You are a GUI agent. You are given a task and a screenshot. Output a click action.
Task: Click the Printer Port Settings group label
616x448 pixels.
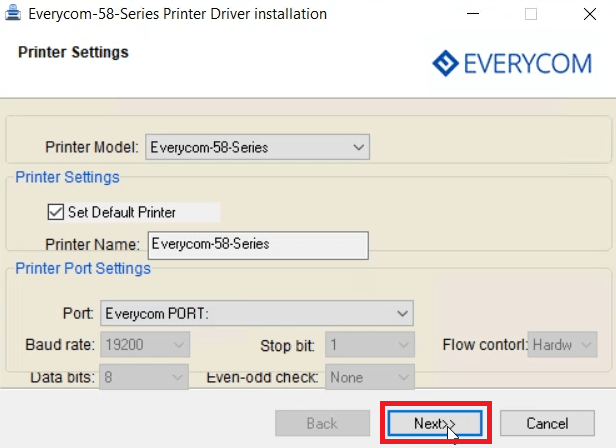[83, 268]
